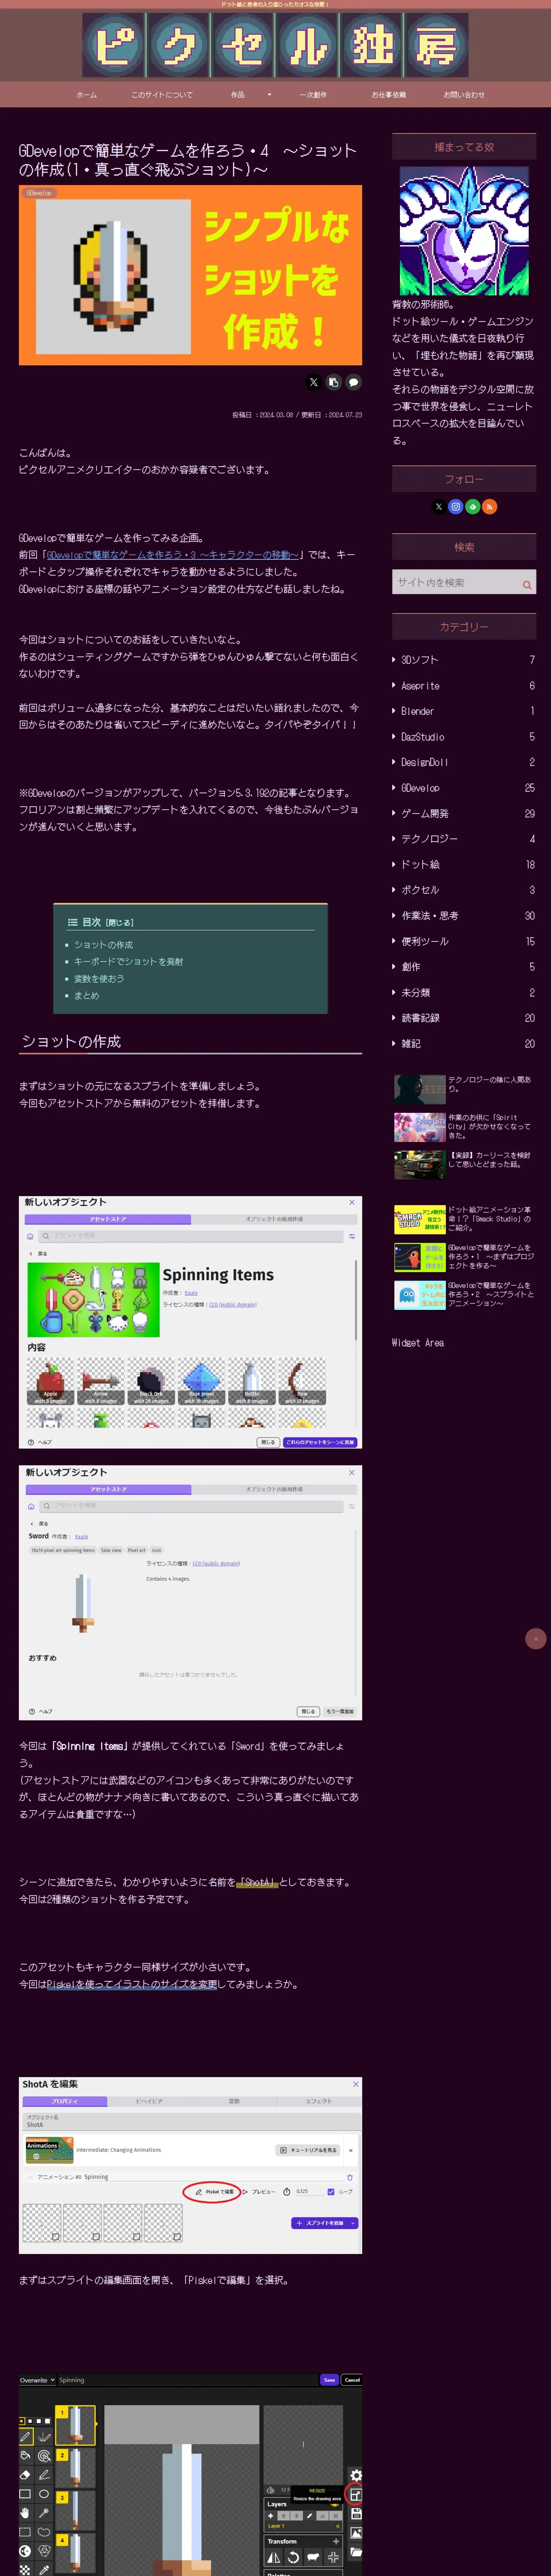Open the DesignDoll category
Image resolution: width=551 pixels, height=2576 pixels.
point(463,762)
